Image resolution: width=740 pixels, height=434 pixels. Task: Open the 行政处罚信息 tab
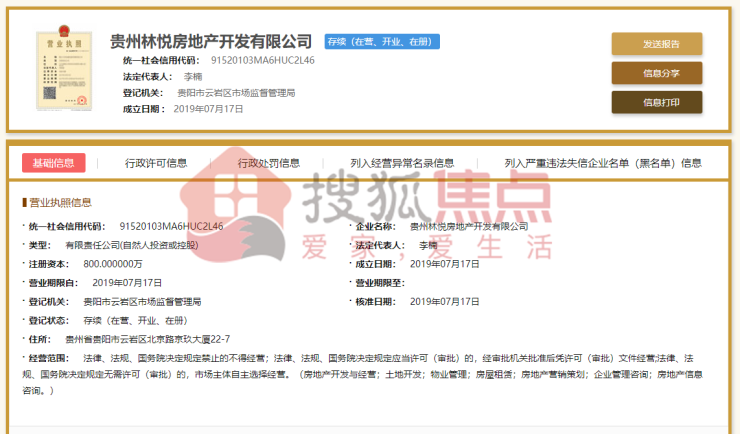[269, 163]
